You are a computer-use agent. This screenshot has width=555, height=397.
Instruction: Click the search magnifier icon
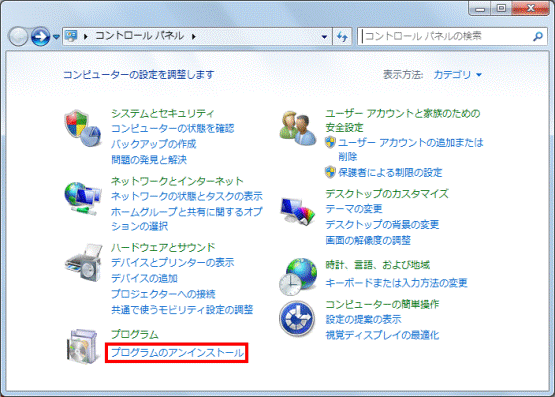pyautogui.click(x=538, y=36)
